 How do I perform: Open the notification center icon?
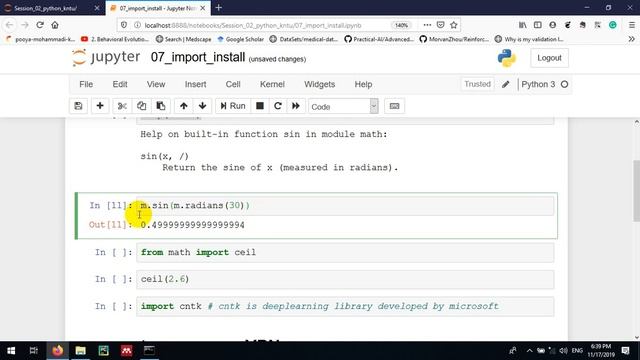point(625,351)
